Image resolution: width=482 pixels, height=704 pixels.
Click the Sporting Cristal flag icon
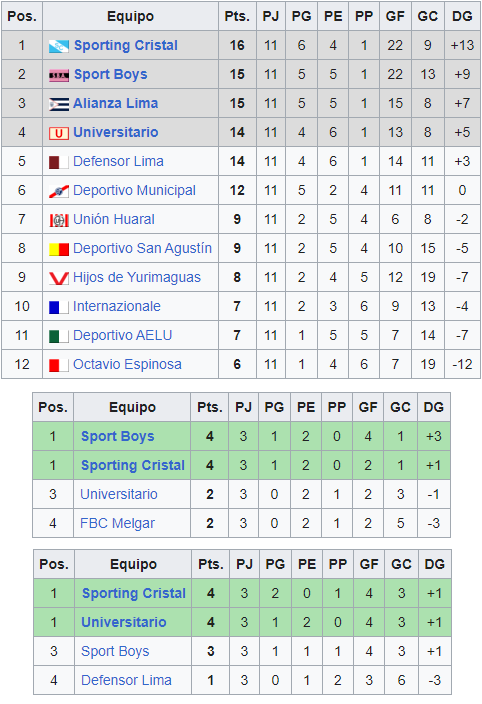59,46
